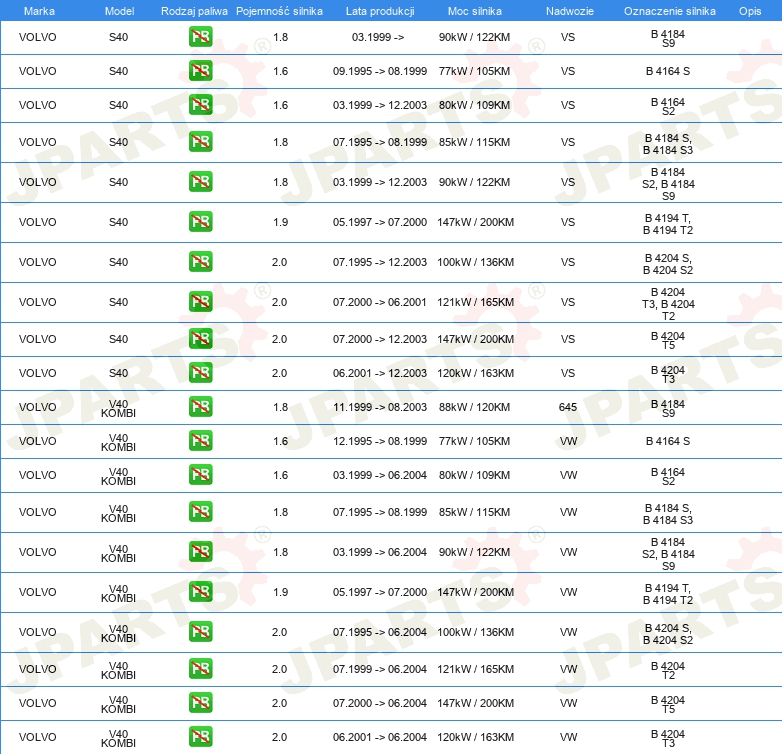Click the fuel icon in the V40 KOMBI 90kW / 122KM row
782x754 pixels.
(x=200, y=551)
